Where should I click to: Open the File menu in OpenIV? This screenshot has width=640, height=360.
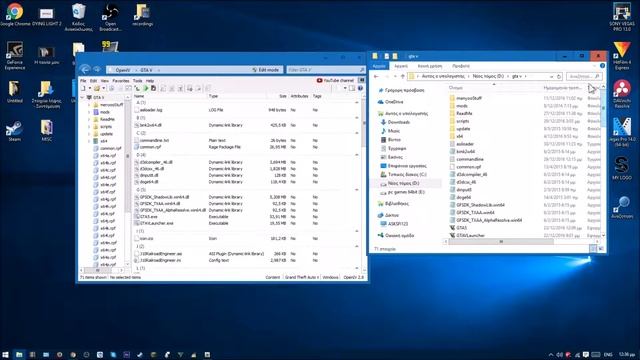coord(83,81)
